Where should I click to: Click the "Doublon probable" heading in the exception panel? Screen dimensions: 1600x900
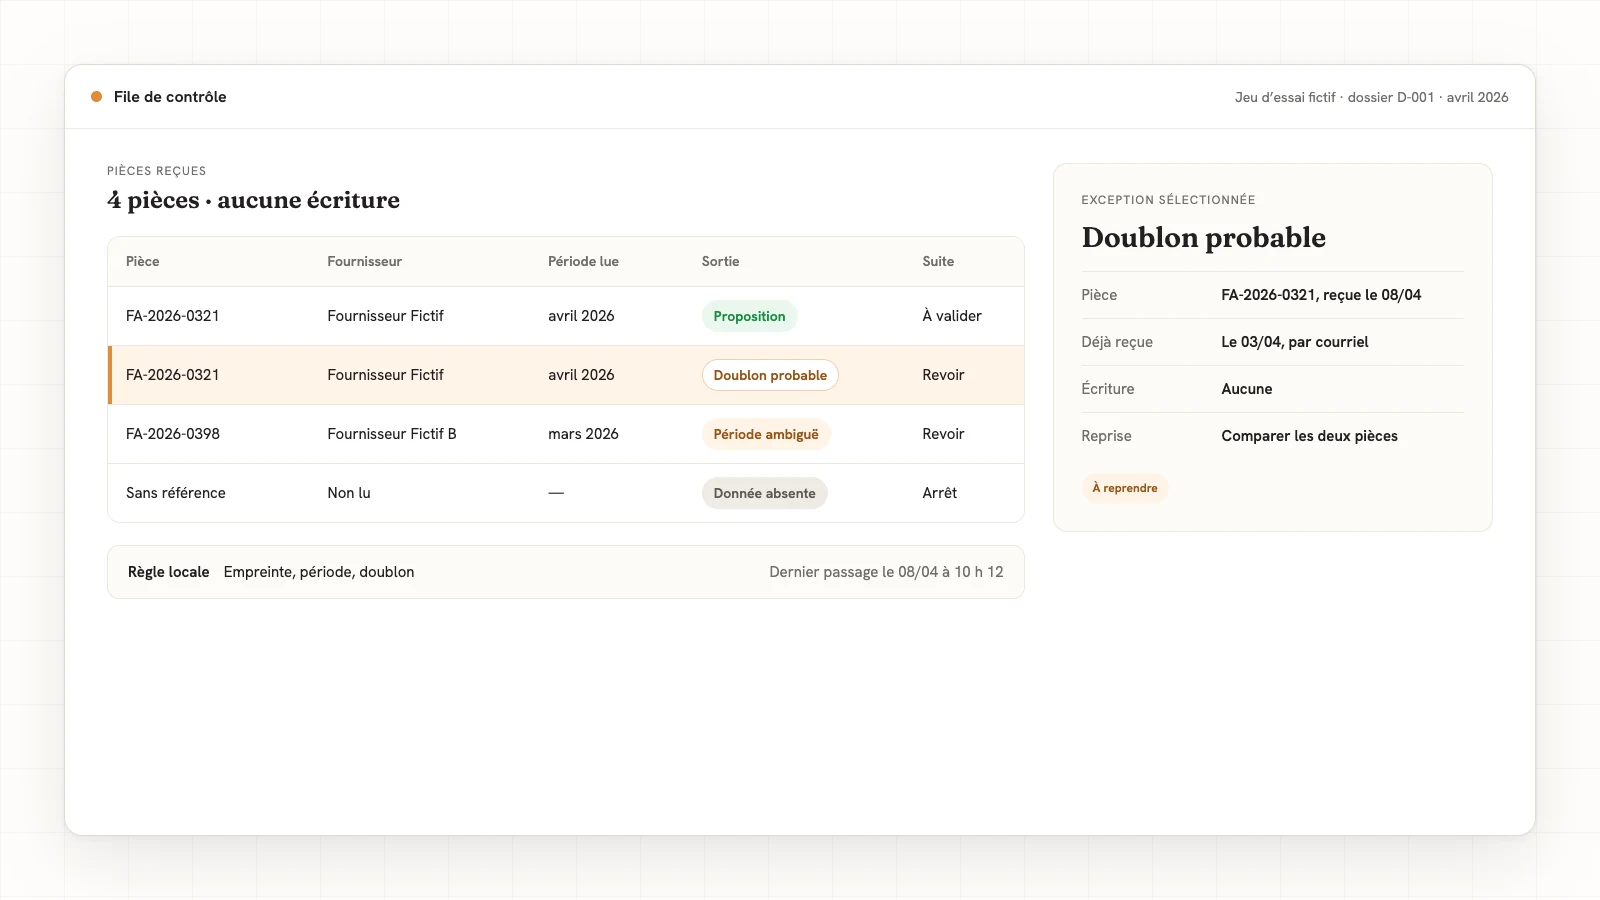1204,238
